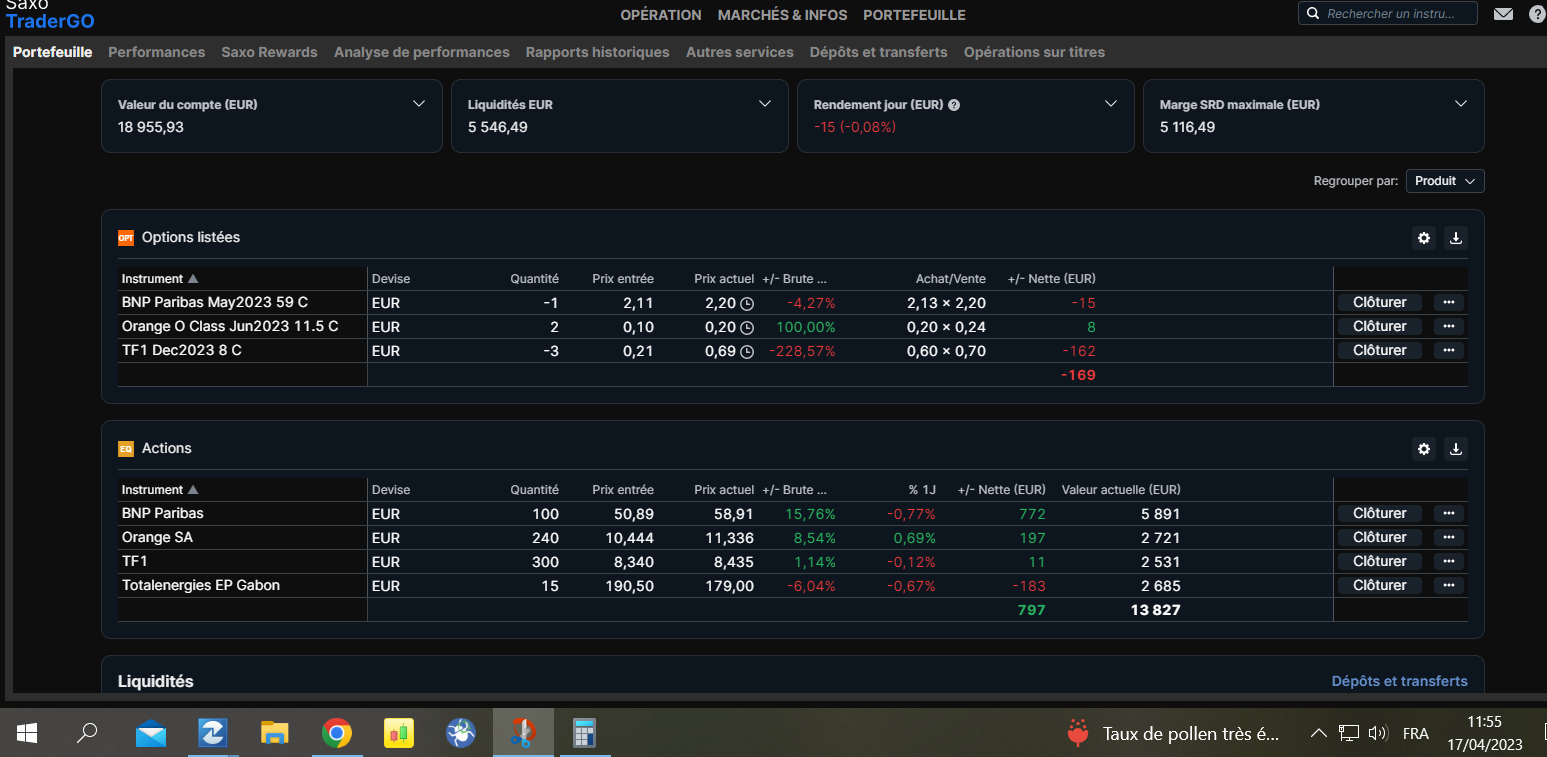Viewport: 1547px width, 757px height.
Task: Open the messages envelope icon
Action: pyautogui.click(x=1503, y=14)
